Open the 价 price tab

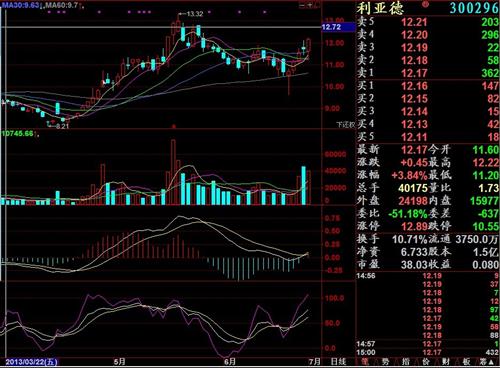(426, 362)
